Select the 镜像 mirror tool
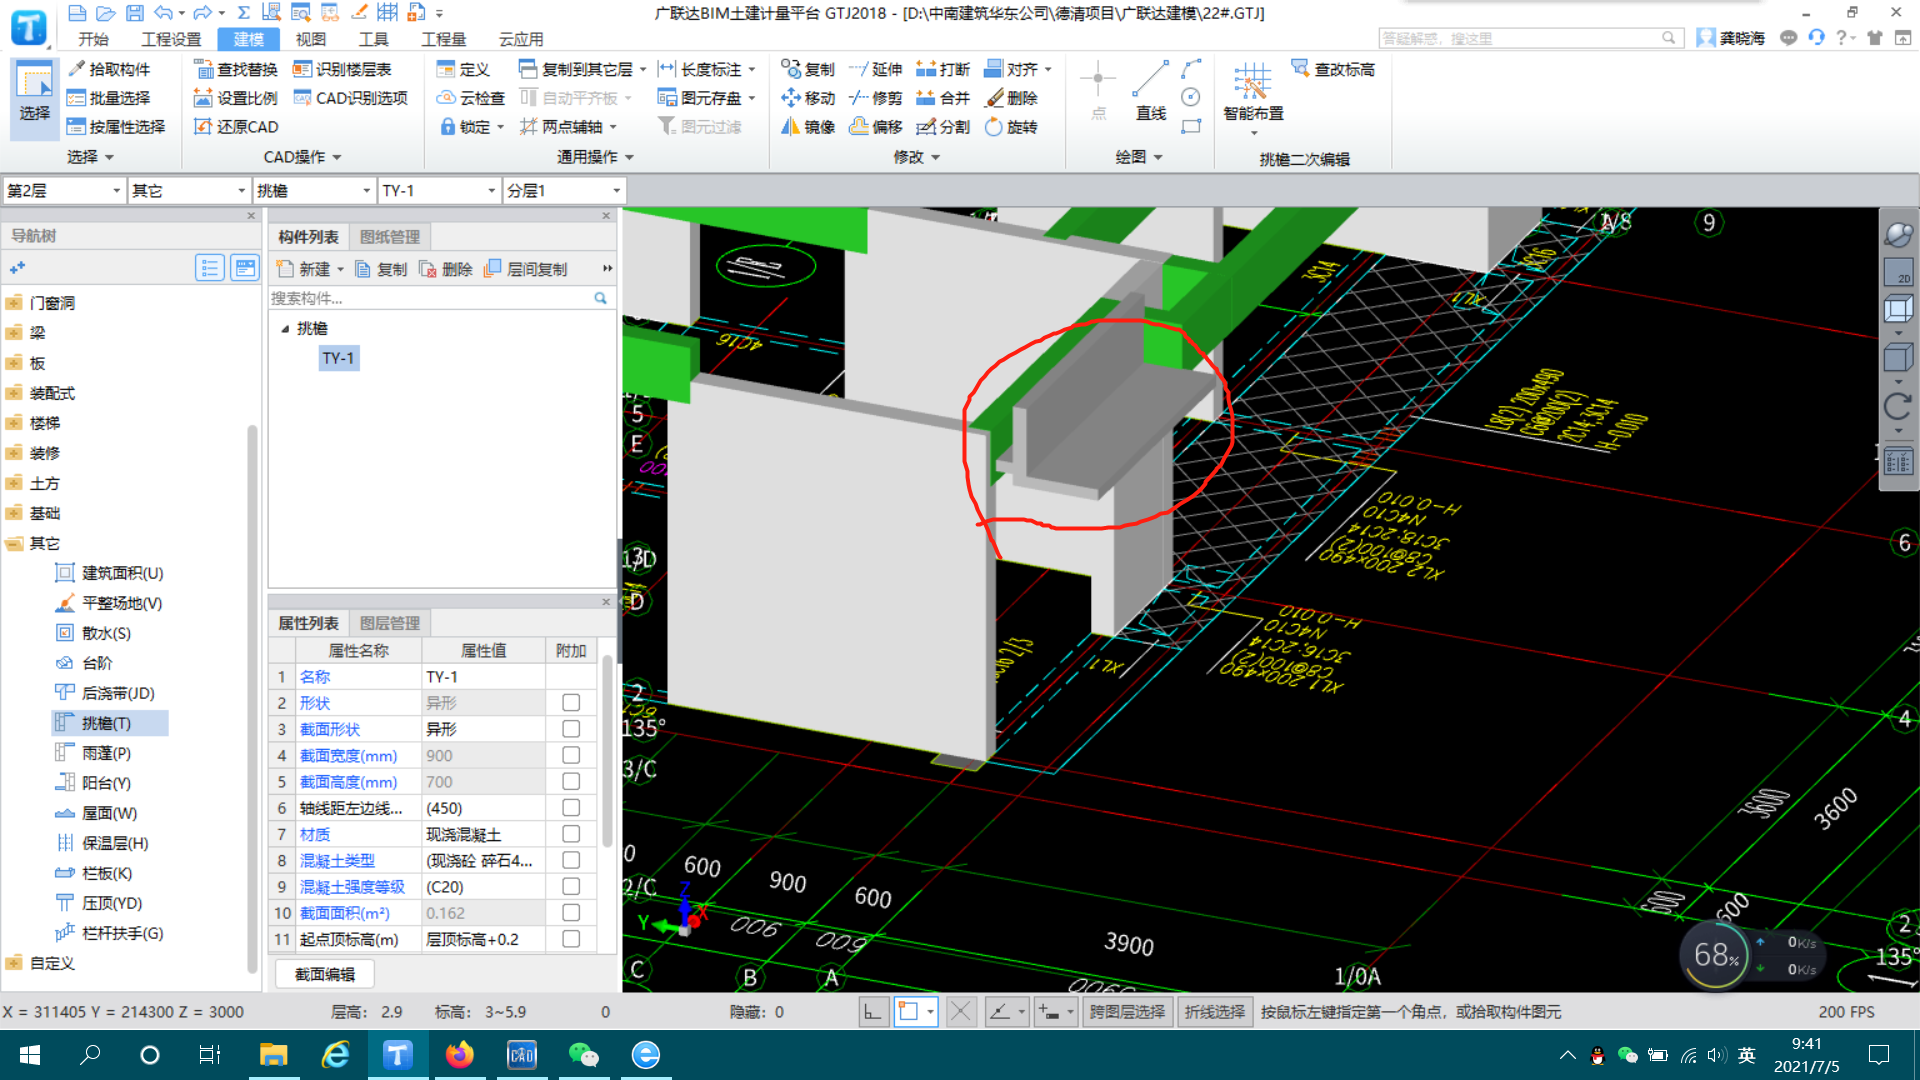1920x1080 pixels. coord(808,127)
